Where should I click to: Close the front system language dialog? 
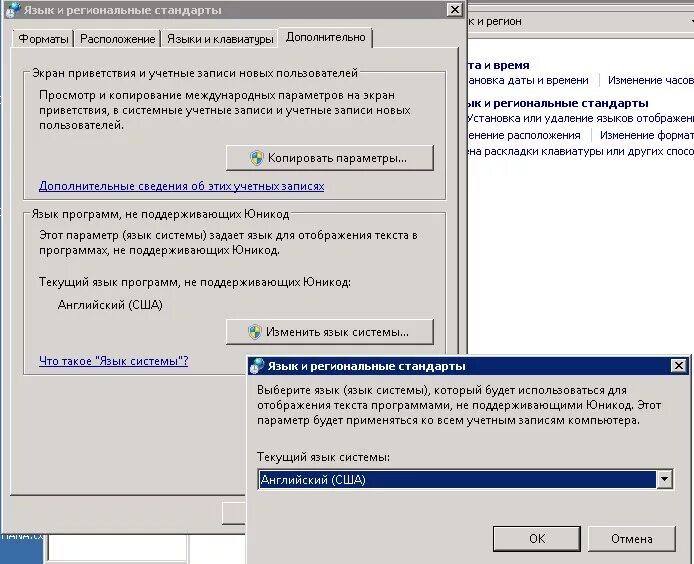click(x=679, y=366)
